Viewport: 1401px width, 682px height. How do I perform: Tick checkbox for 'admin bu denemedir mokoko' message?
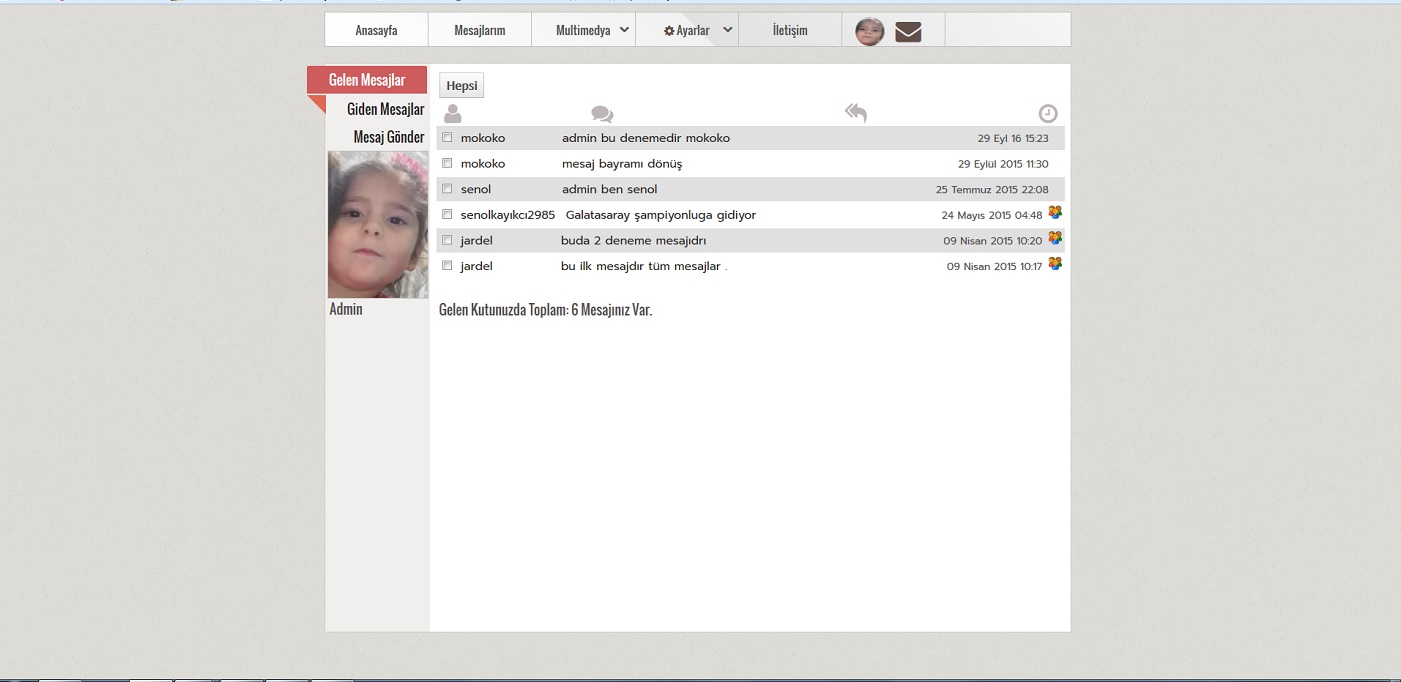(x=448, y=138)
